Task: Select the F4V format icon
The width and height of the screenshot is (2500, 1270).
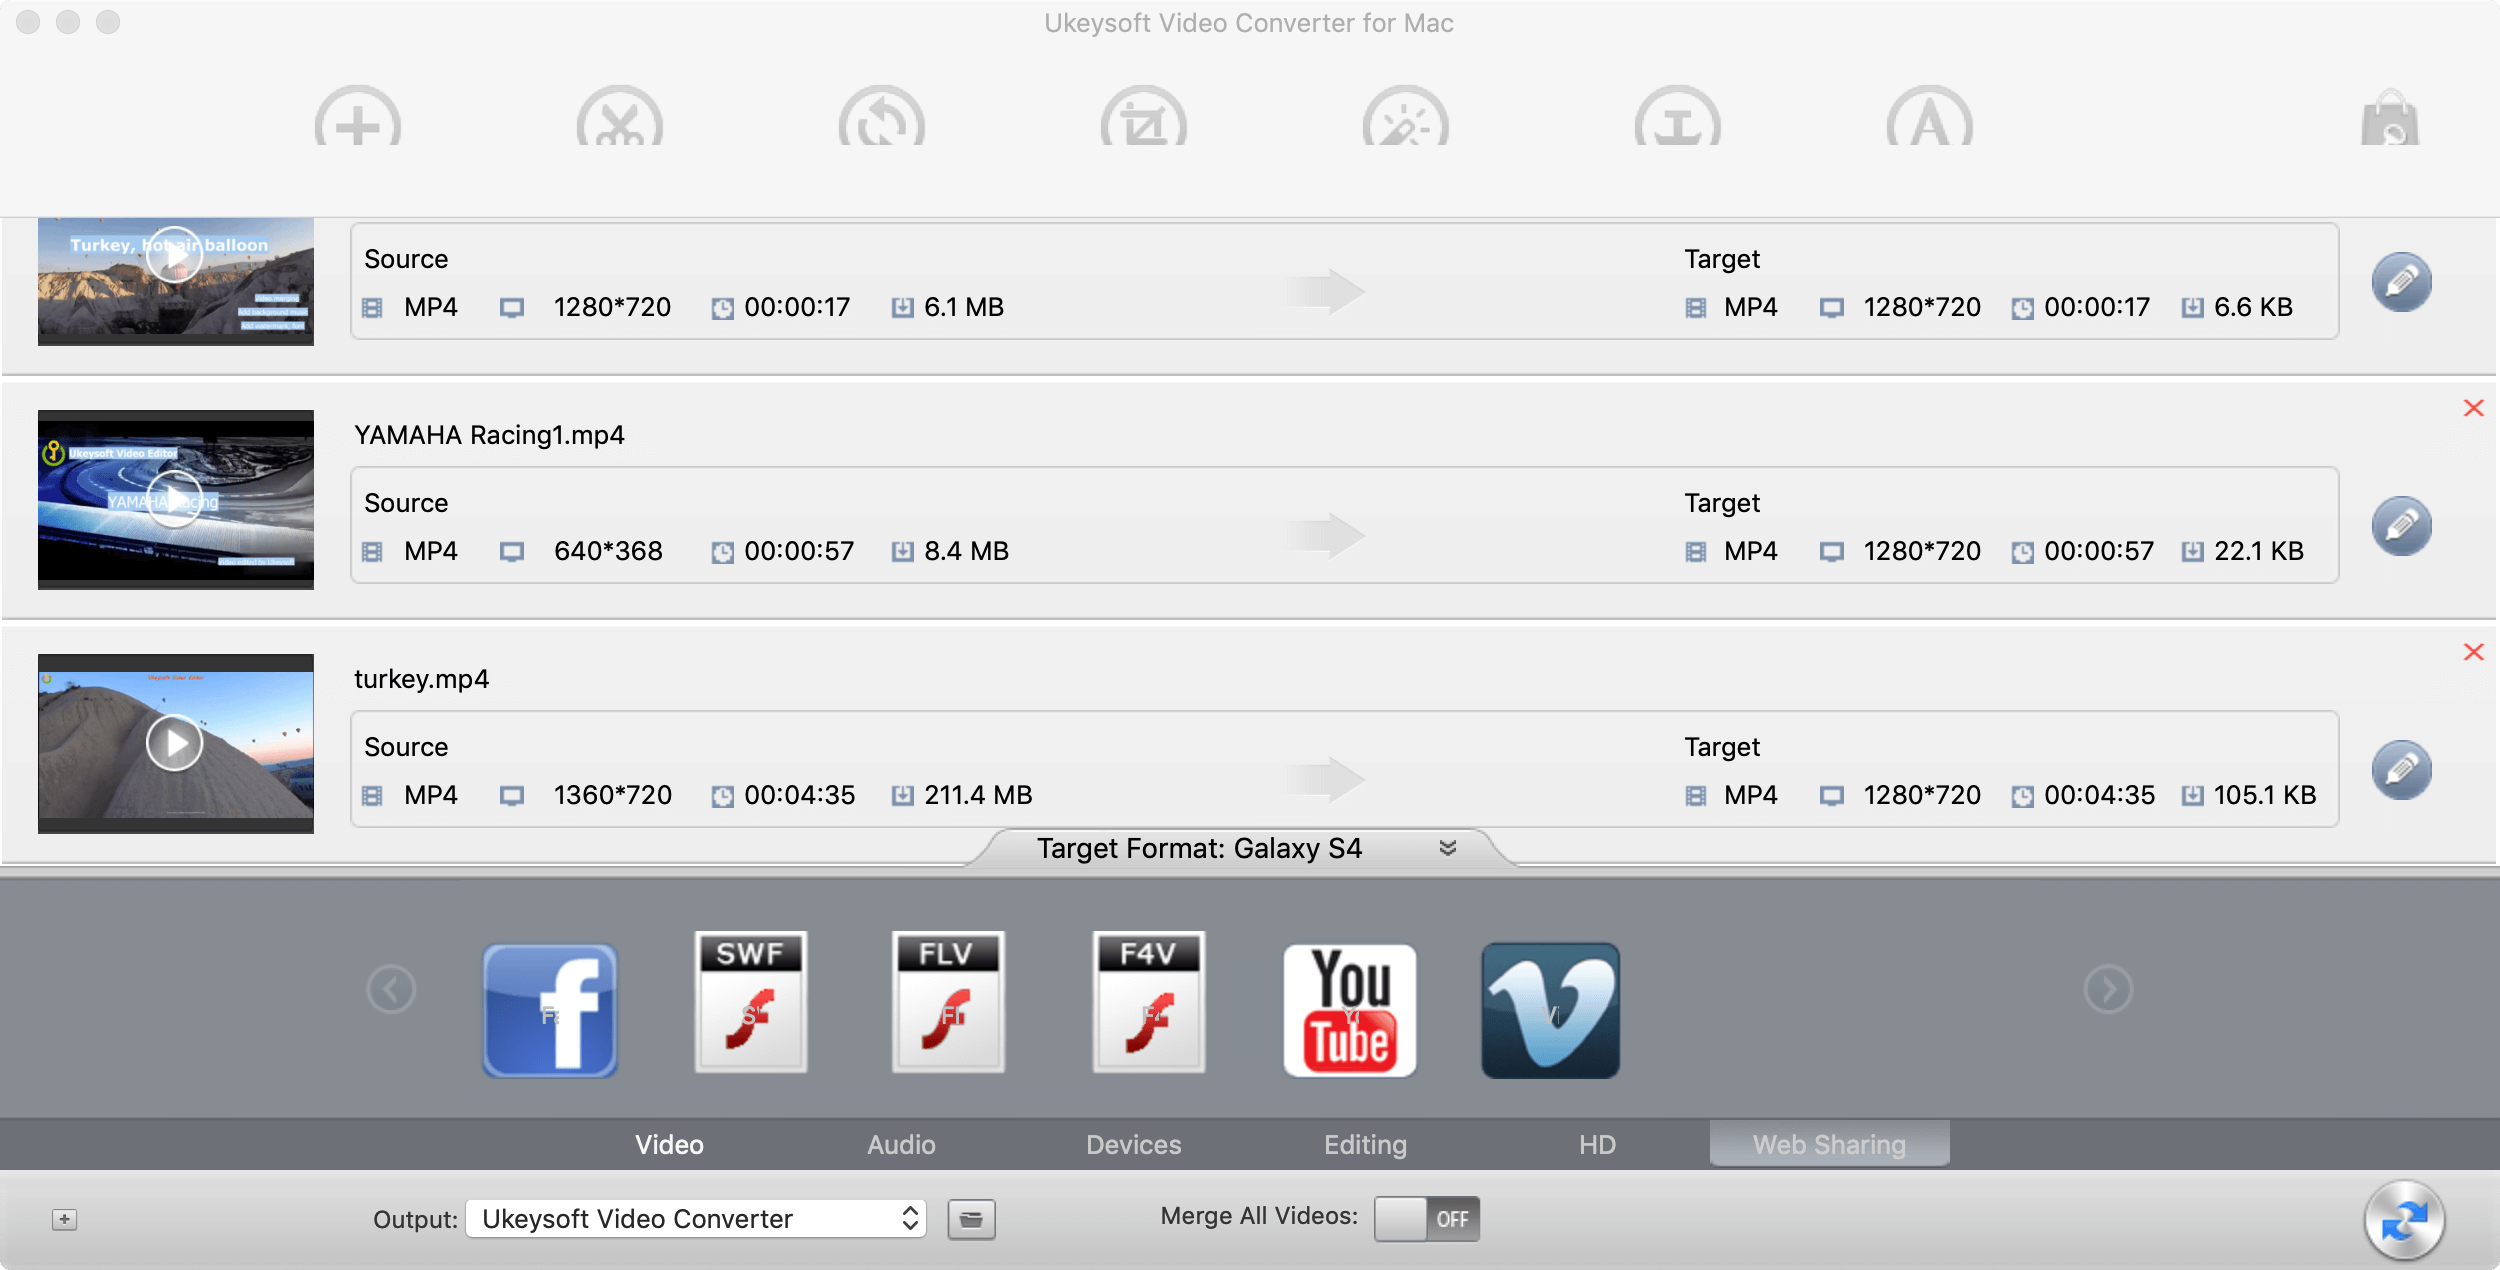Action: (x=1150, y=1004)
